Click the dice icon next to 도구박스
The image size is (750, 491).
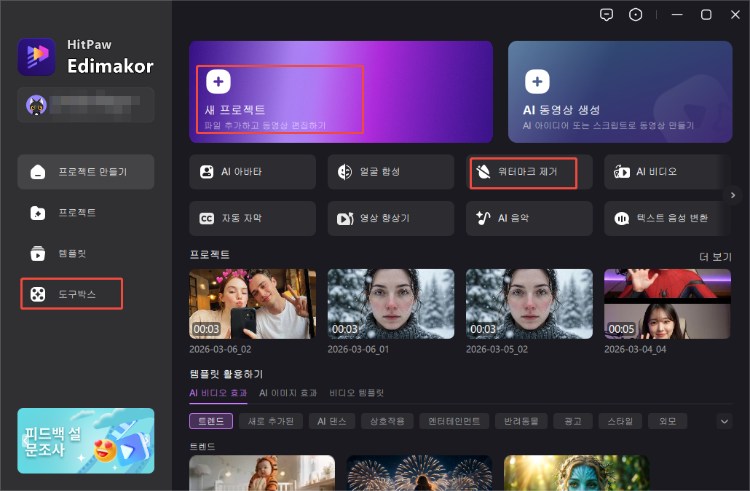(x=38, y=294)
